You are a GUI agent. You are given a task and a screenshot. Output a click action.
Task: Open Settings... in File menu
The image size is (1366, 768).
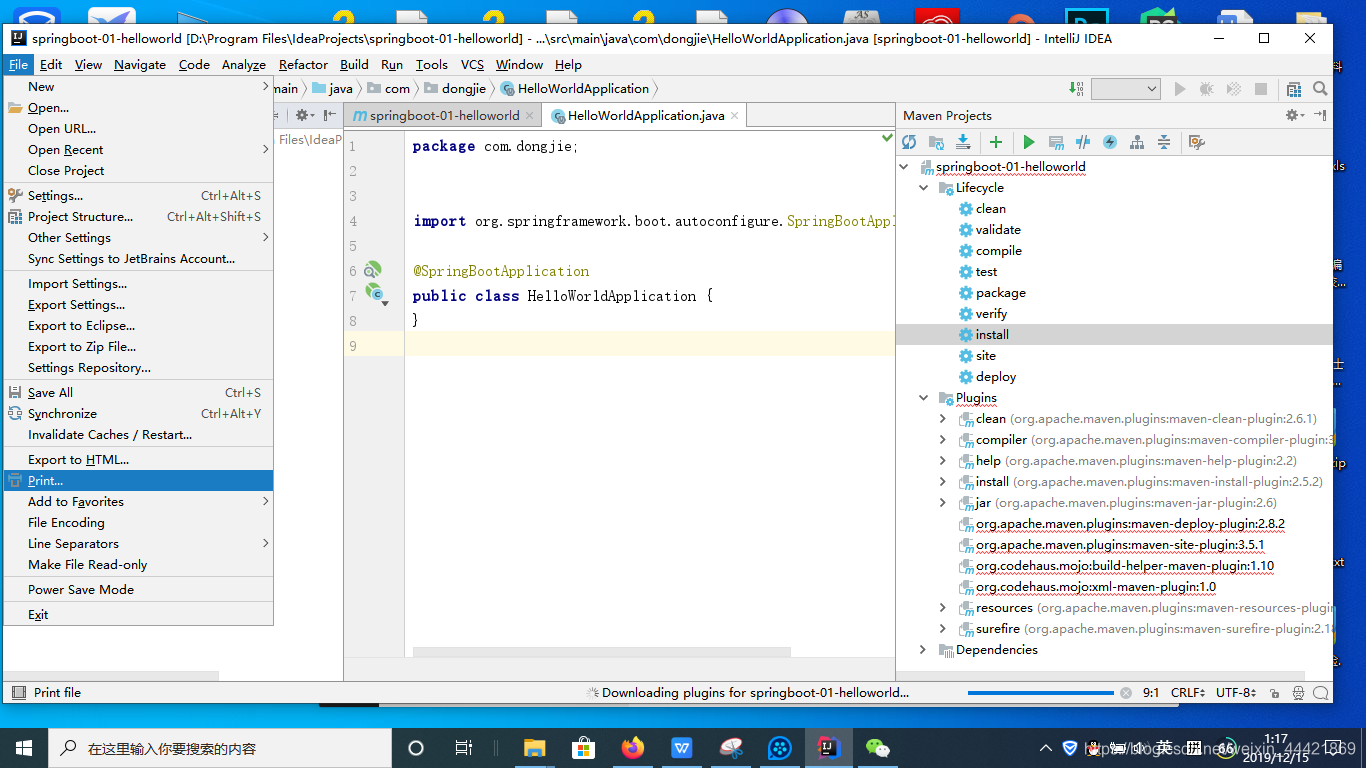click(138, 196)
